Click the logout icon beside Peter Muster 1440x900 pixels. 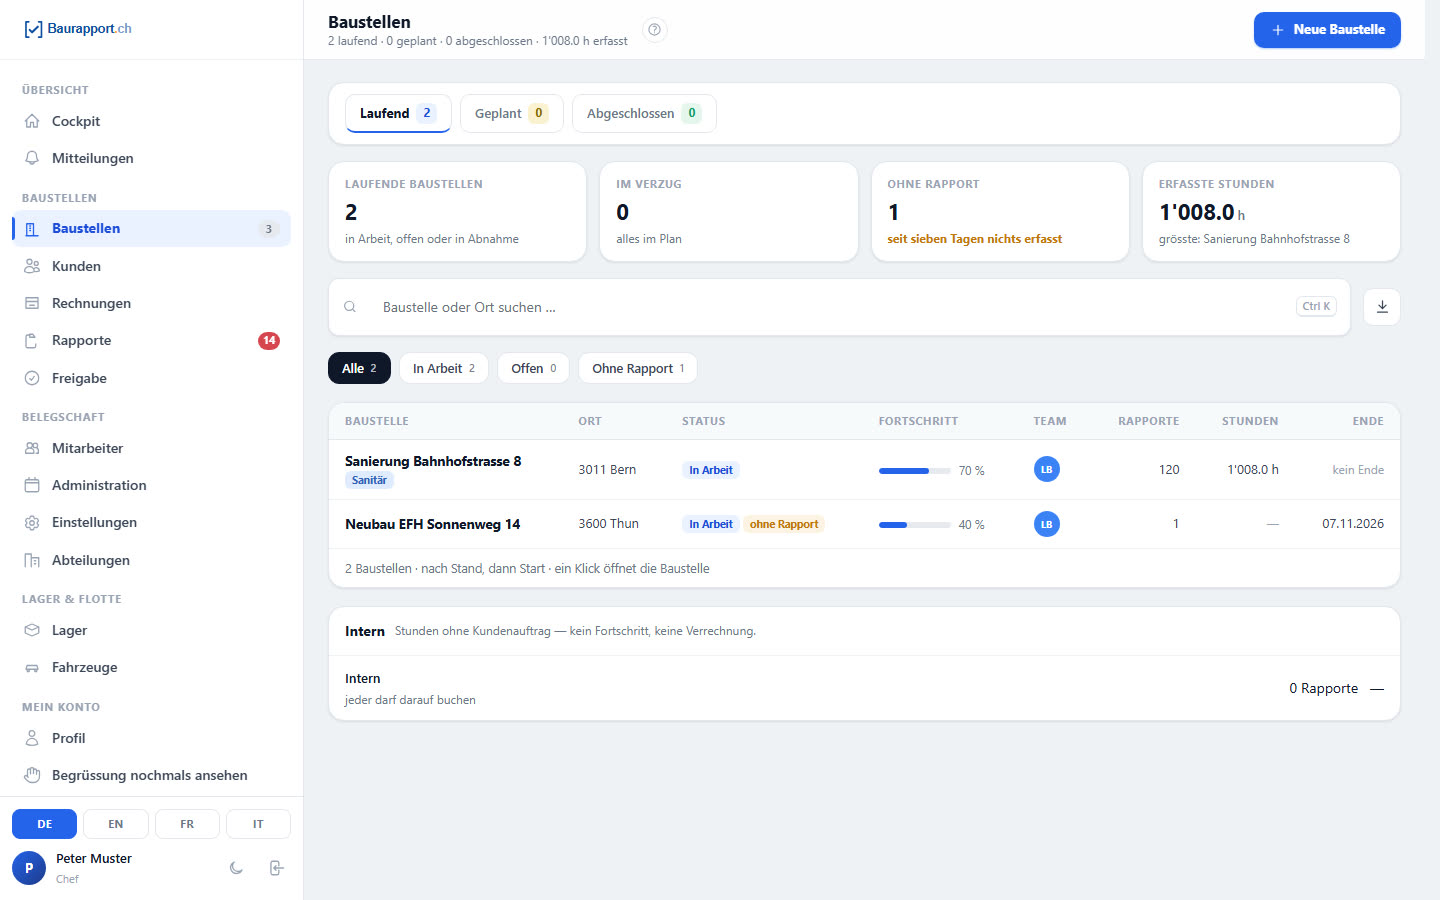(x=277, y=868)
